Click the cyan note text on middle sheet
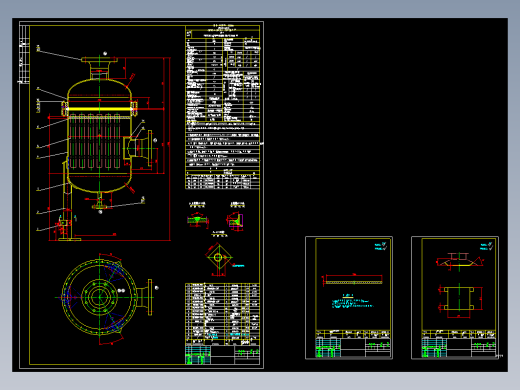This screenshot has width=520, height=390. click(352, 303)
